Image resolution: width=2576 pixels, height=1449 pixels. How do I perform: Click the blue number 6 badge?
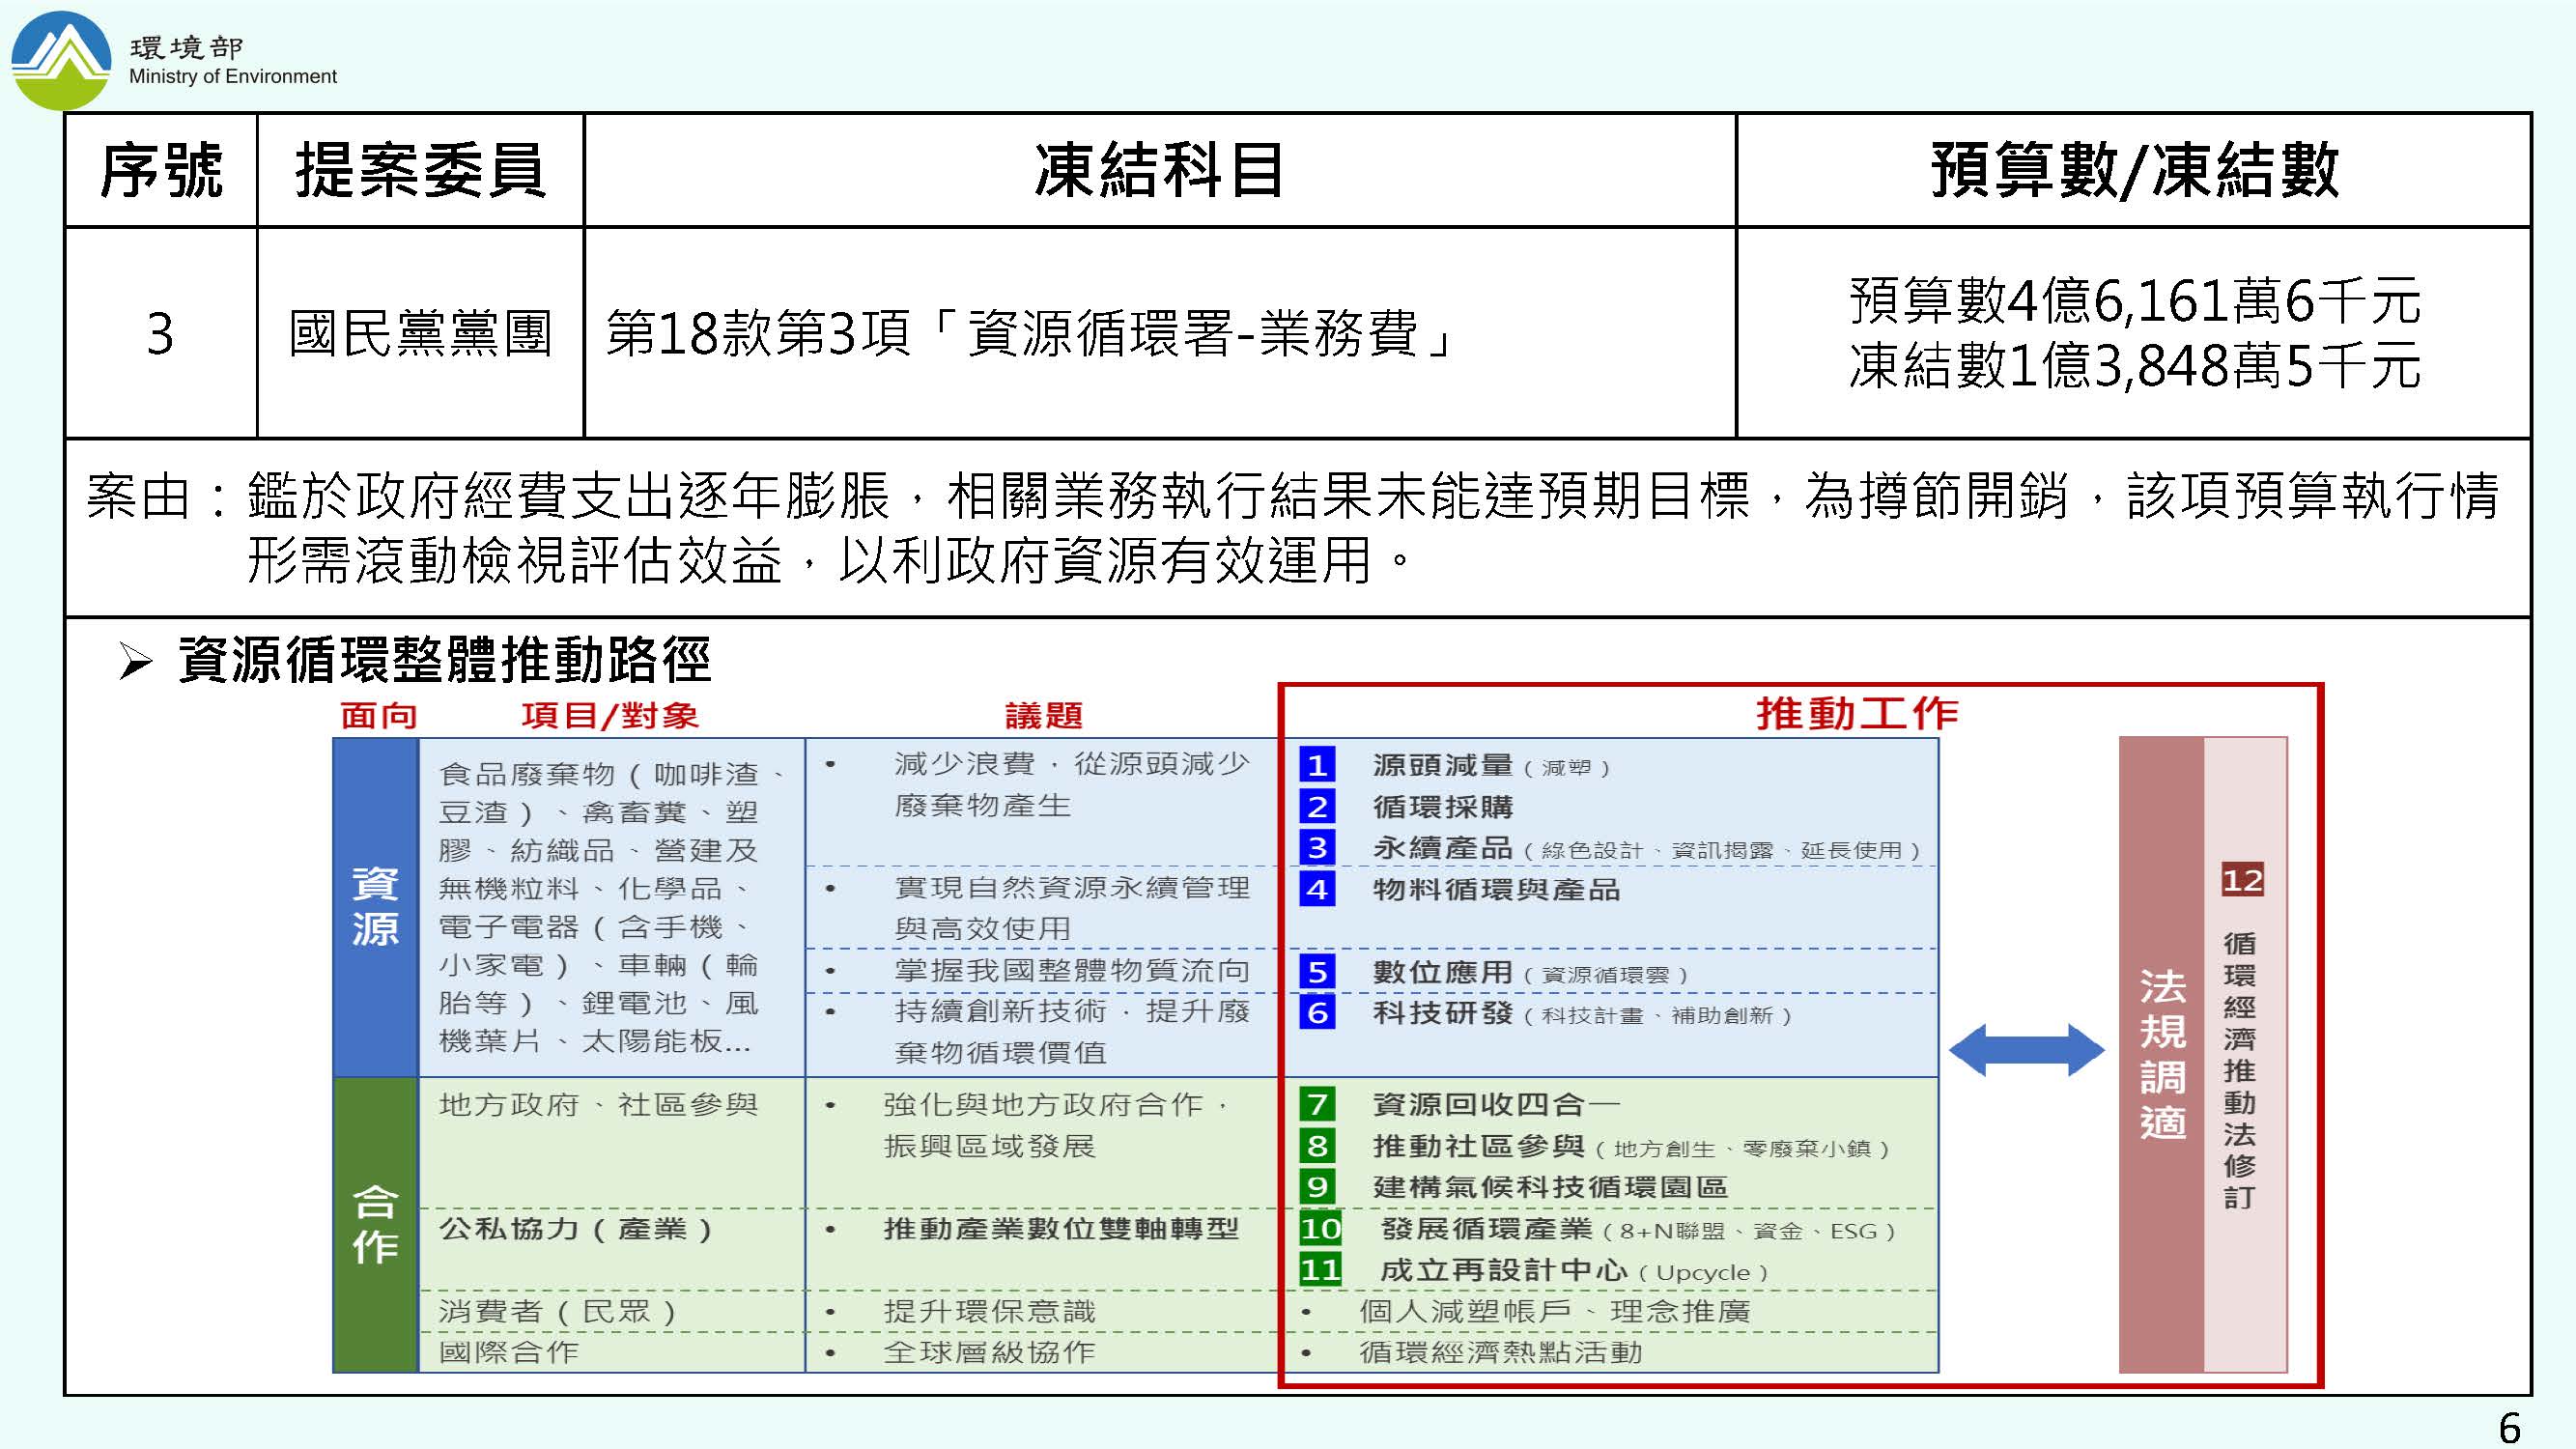click(x=1317, y=1013)
